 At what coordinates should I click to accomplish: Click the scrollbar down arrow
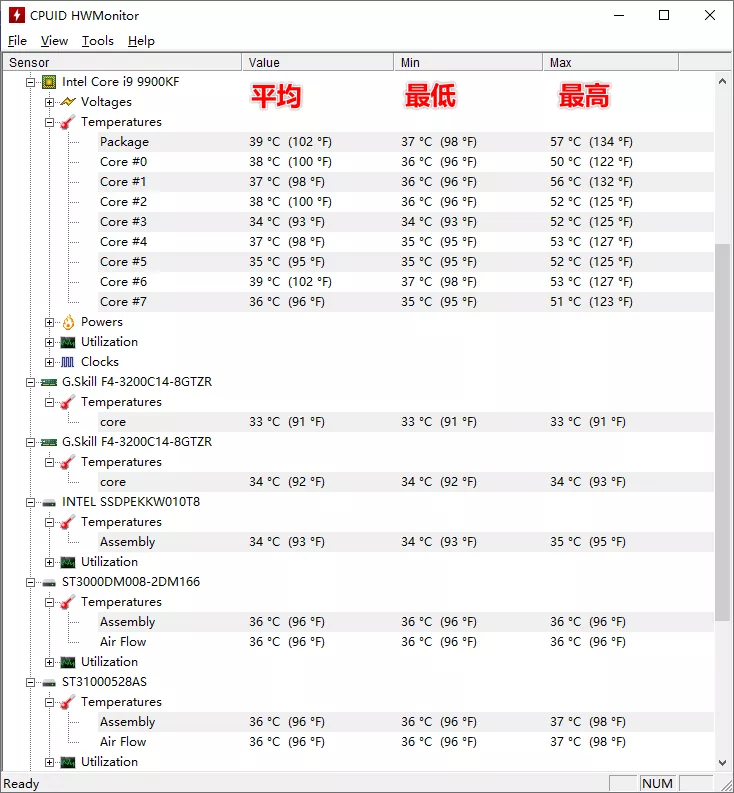722,762
